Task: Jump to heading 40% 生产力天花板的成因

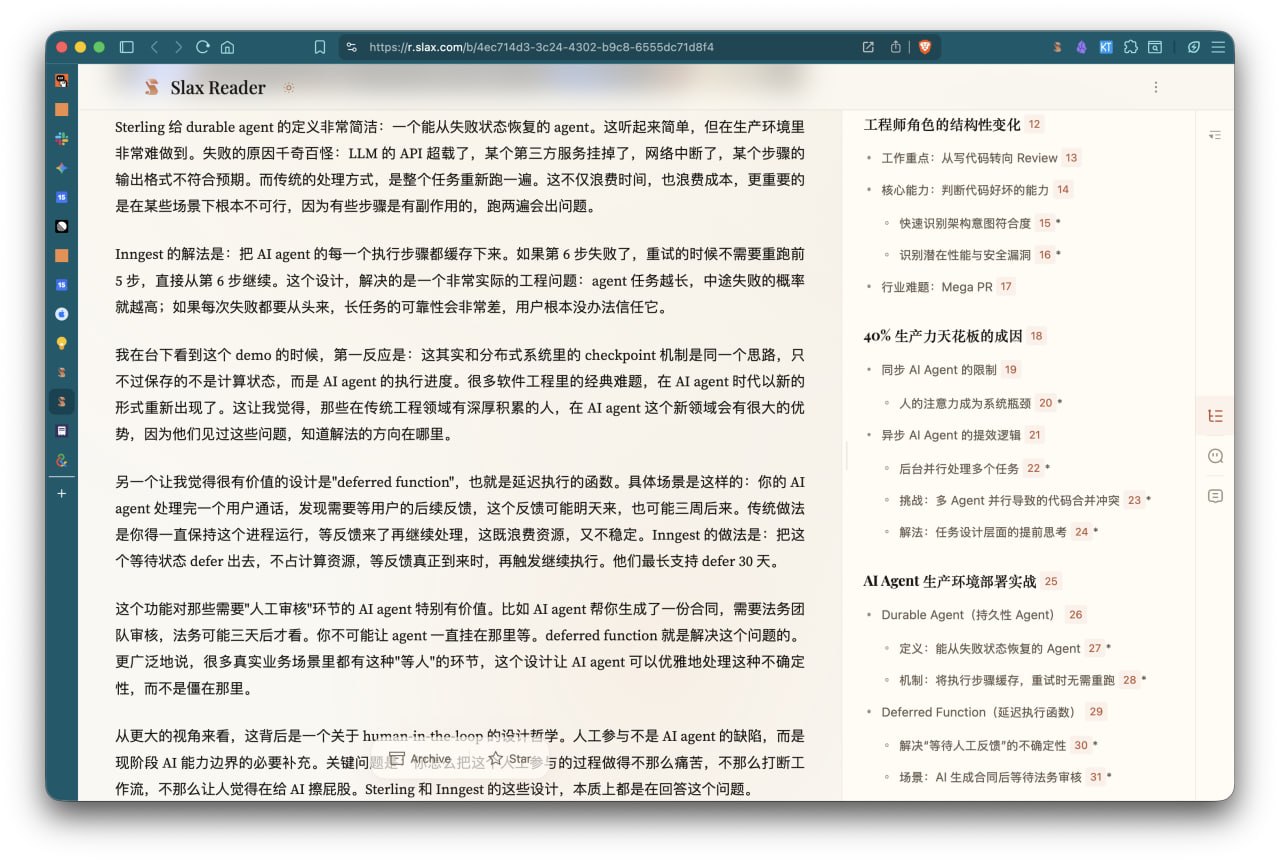Action: pos(941,336)
